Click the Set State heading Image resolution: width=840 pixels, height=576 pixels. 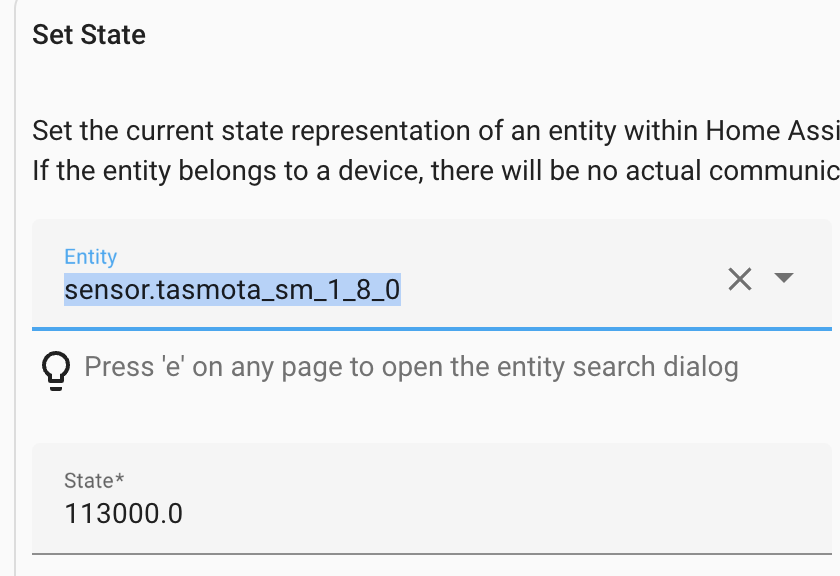coord(89,35)
